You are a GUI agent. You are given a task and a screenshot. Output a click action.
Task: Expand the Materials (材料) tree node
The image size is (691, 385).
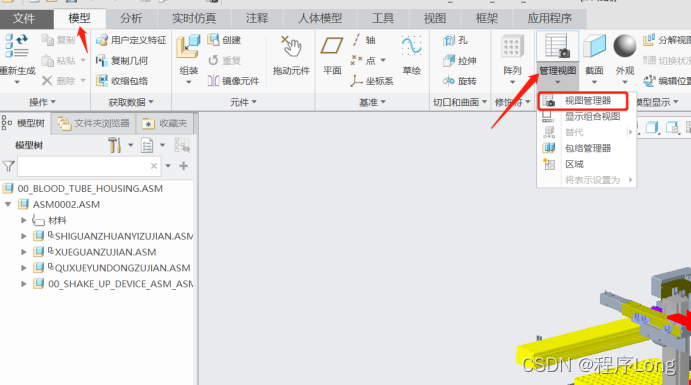[24, 220]
